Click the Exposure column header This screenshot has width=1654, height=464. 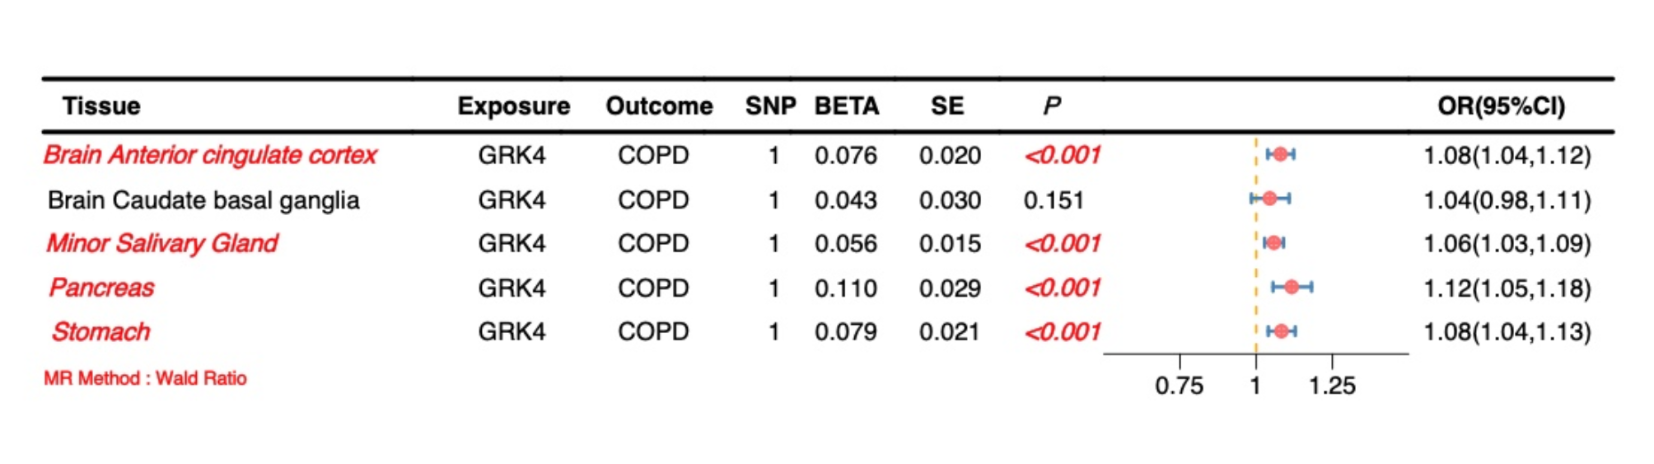(513, 106)
